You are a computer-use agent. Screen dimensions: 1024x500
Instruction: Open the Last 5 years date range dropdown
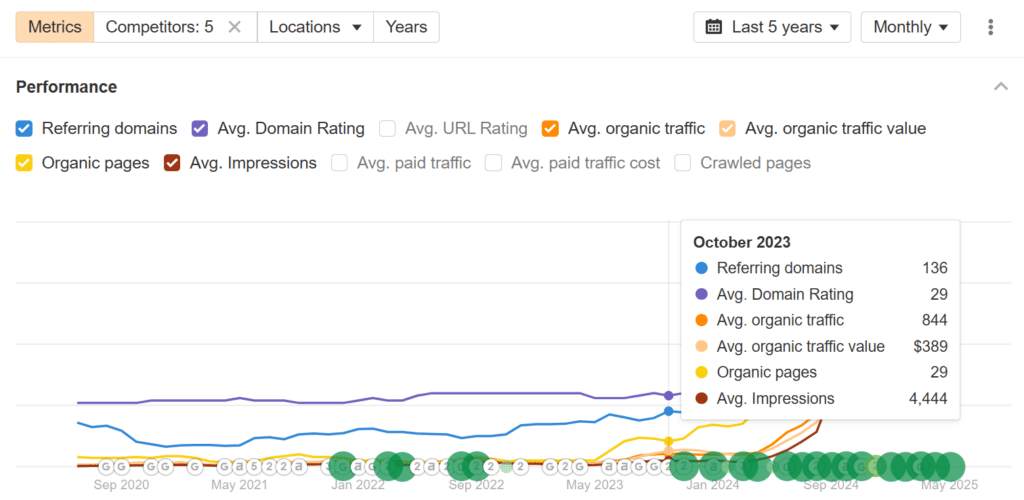coord(773,27)
